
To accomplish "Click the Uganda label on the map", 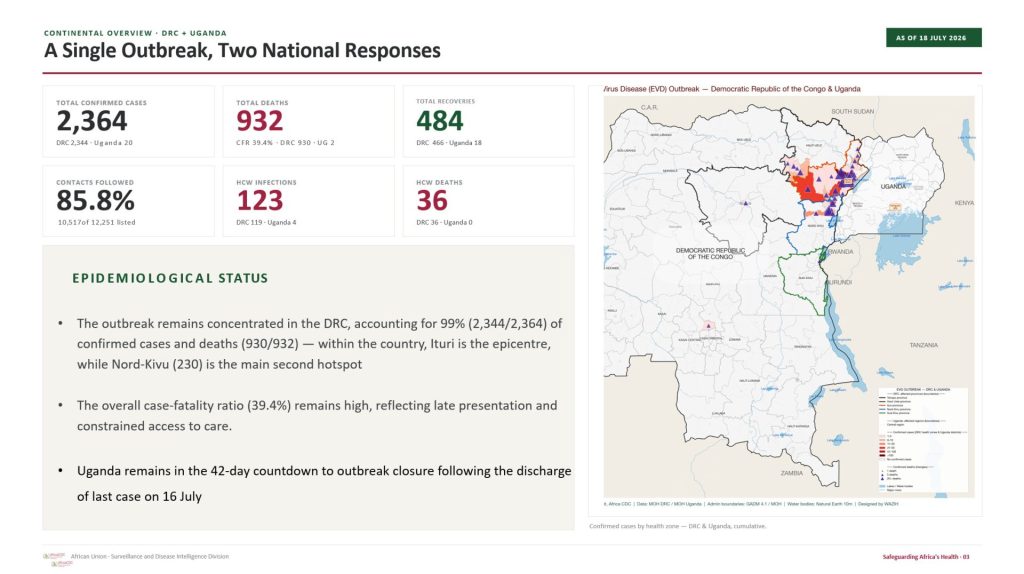I will click(893, 187).
